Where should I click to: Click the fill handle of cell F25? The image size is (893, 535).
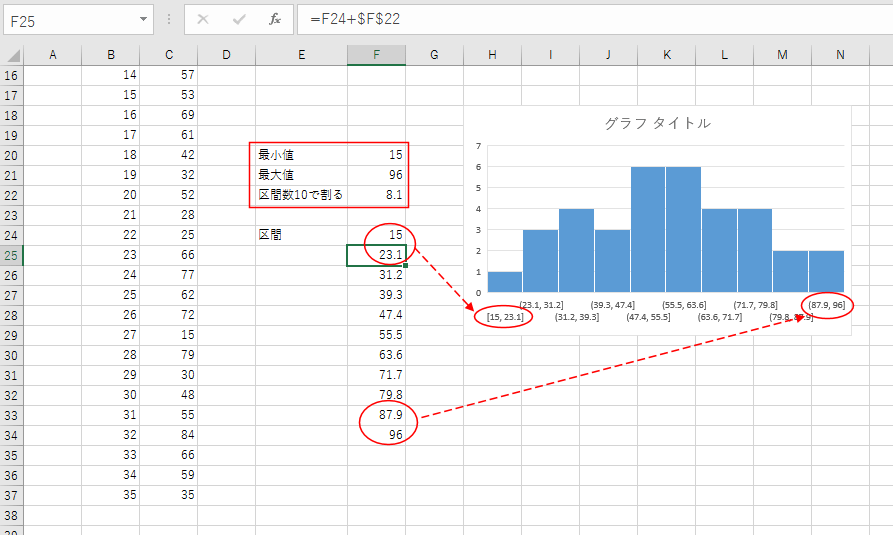point(405,266)
